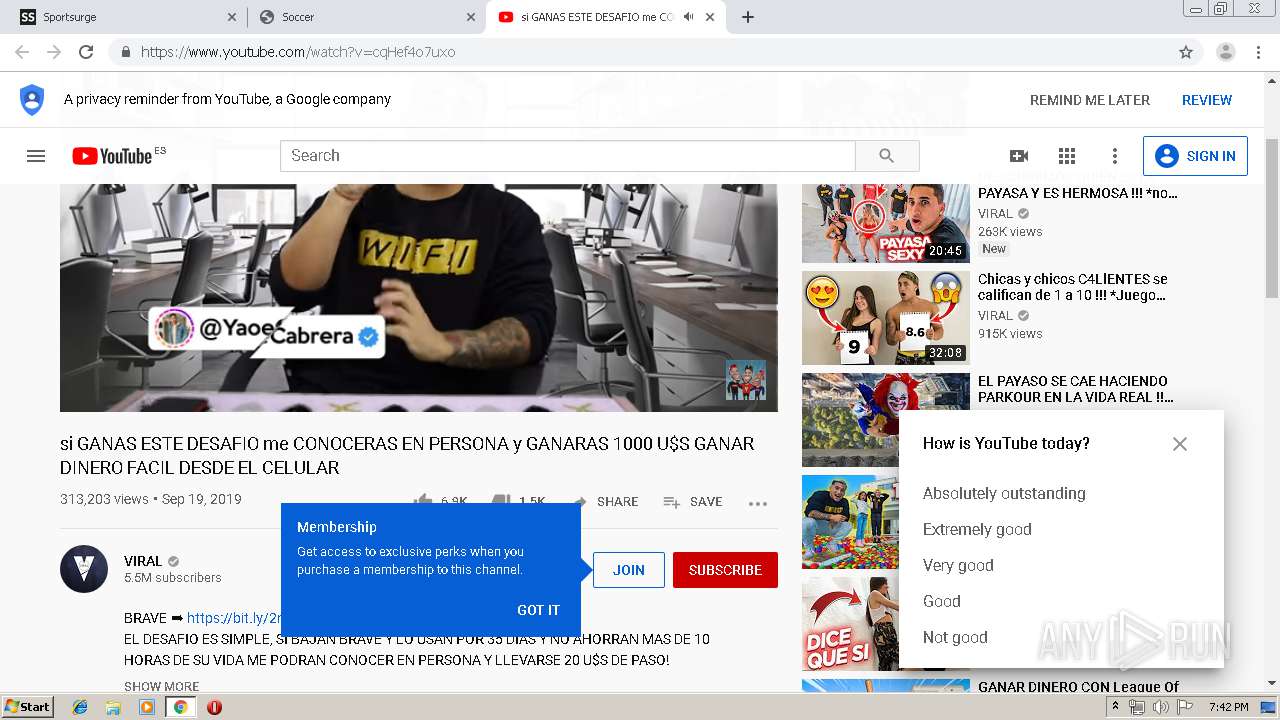Open the create video camera icon

pos(1019,156)
